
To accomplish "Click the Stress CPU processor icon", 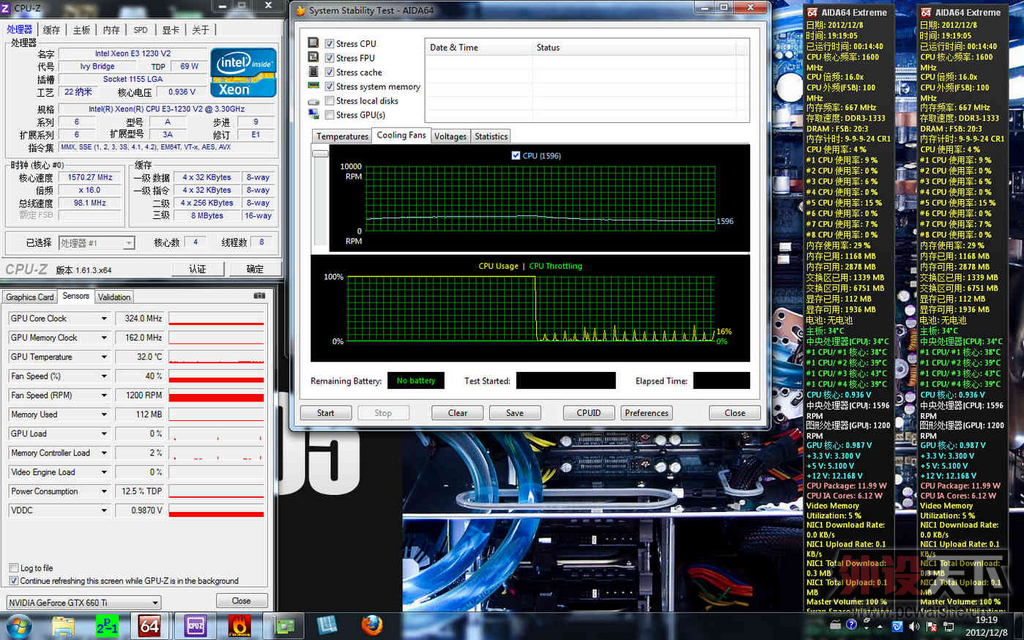I will 313,43.
